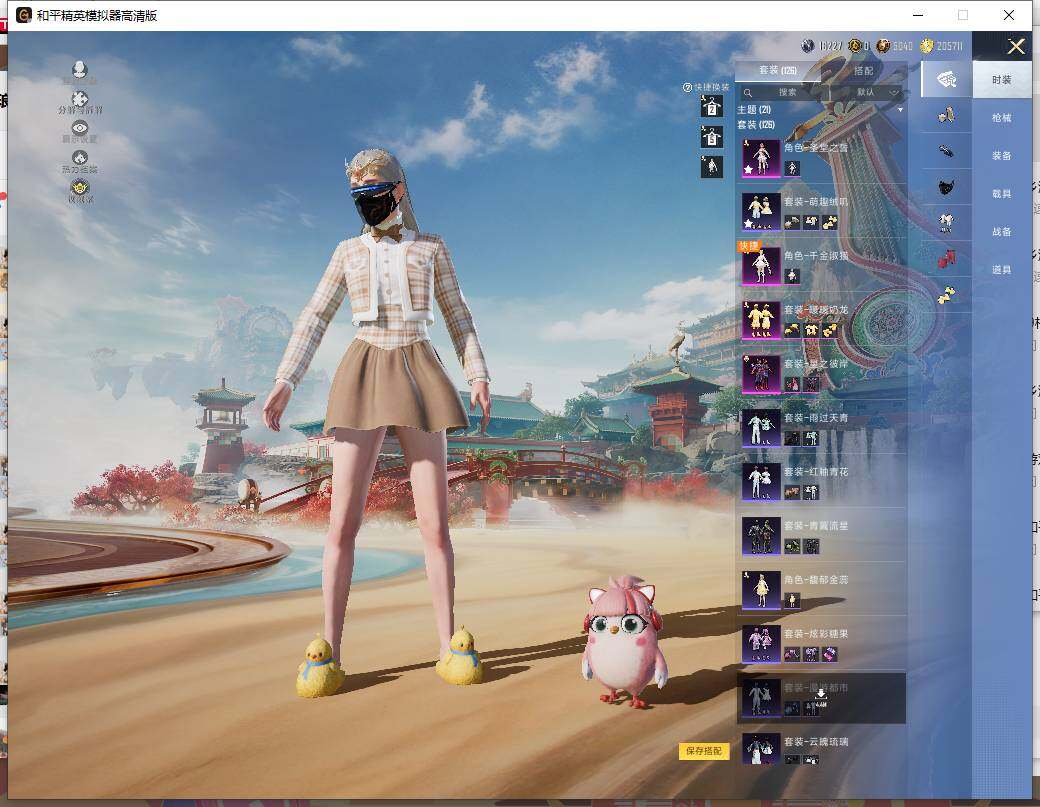The image size is (1040, 807).
Task: Switch to the 搭配 tab
Action: click(864, 70)
